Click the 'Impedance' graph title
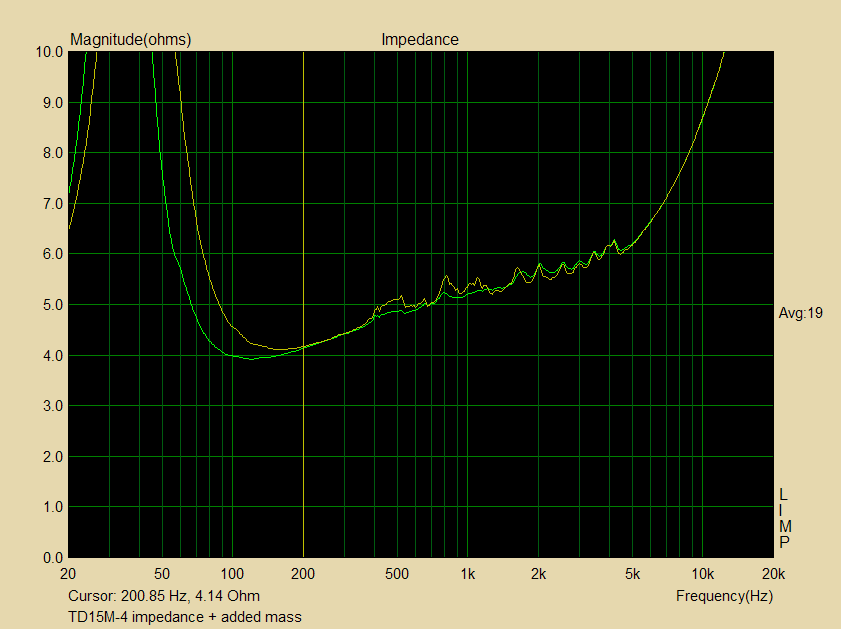The width and height of the screenshot is (841, 629). (x=420, y=40)
